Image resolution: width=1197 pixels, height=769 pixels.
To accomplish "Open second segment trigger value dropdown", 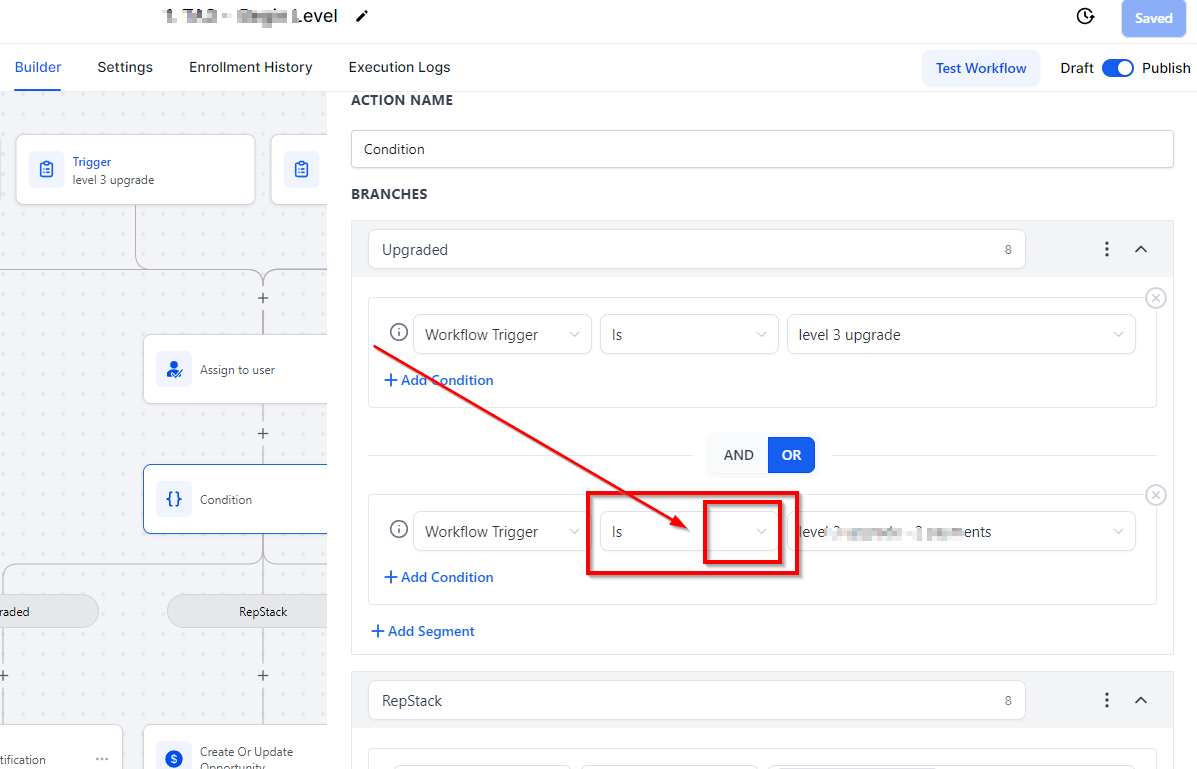I will pos(963,532).
